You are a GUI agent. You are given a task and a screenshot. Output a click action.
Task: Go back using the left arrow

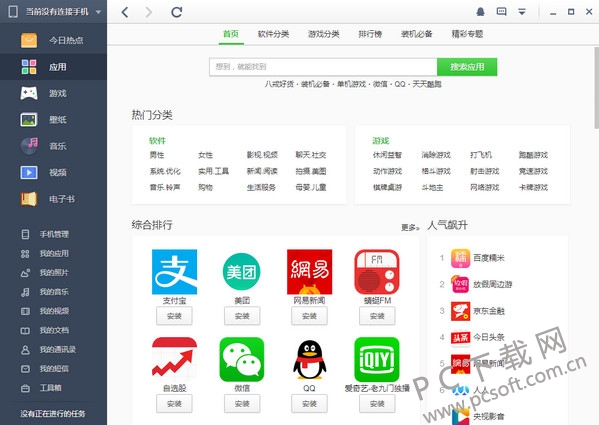point(125,12)
